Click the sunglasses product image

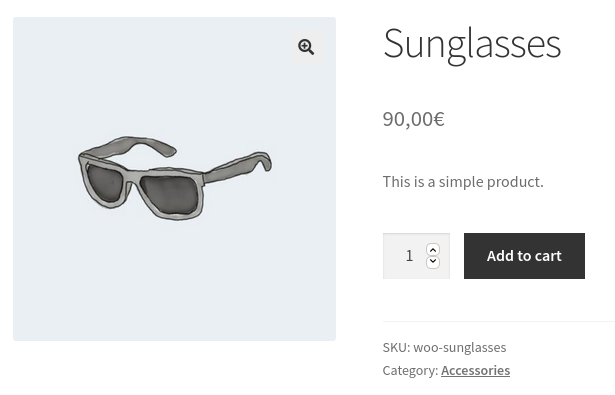pos(175,179)
